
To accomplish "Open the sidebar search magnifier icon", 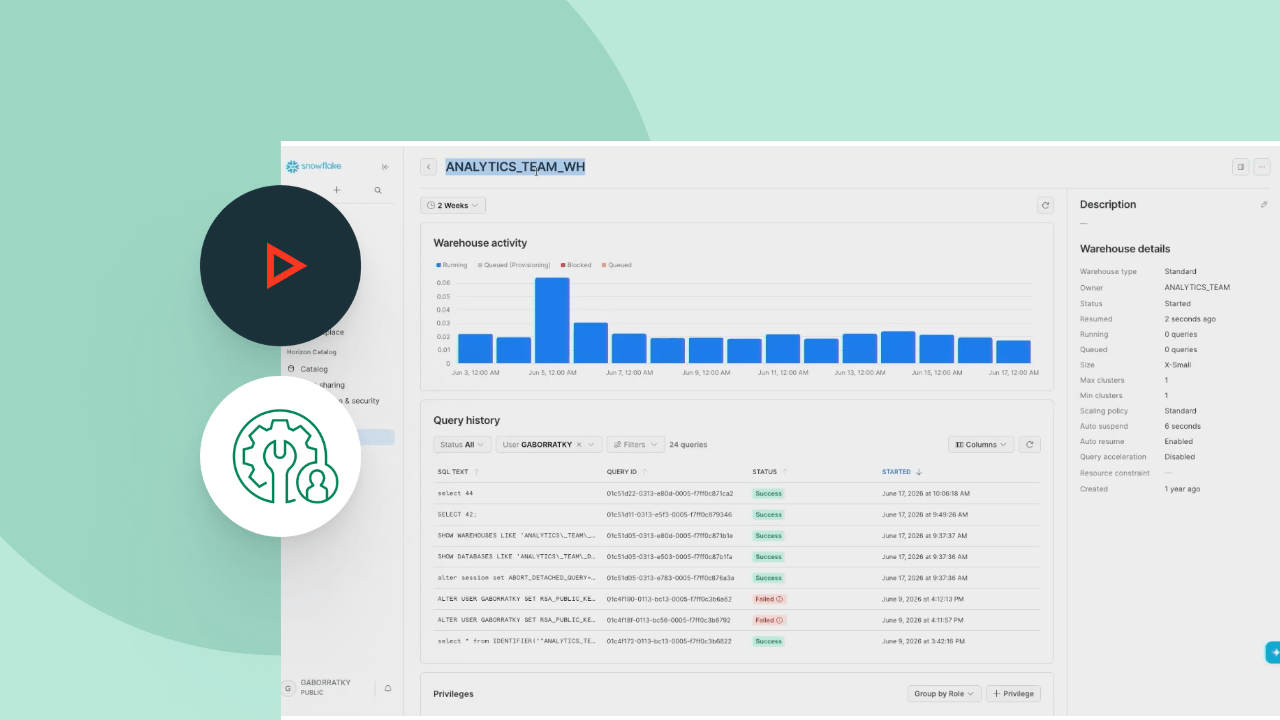I will (378, 190).
